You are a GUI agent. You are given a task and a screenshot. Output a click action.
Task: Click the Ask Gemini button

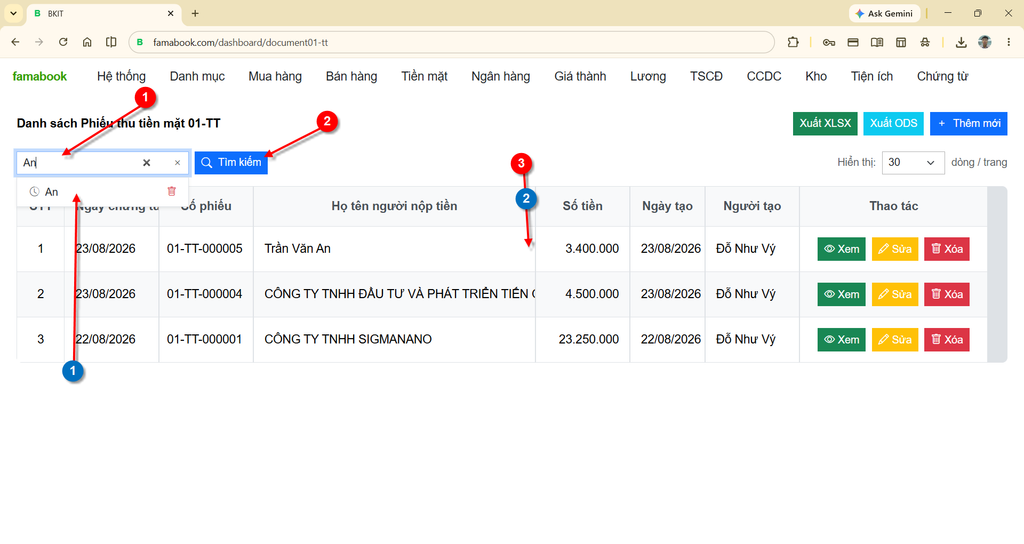pyautogui.click(x=884, y=13)
